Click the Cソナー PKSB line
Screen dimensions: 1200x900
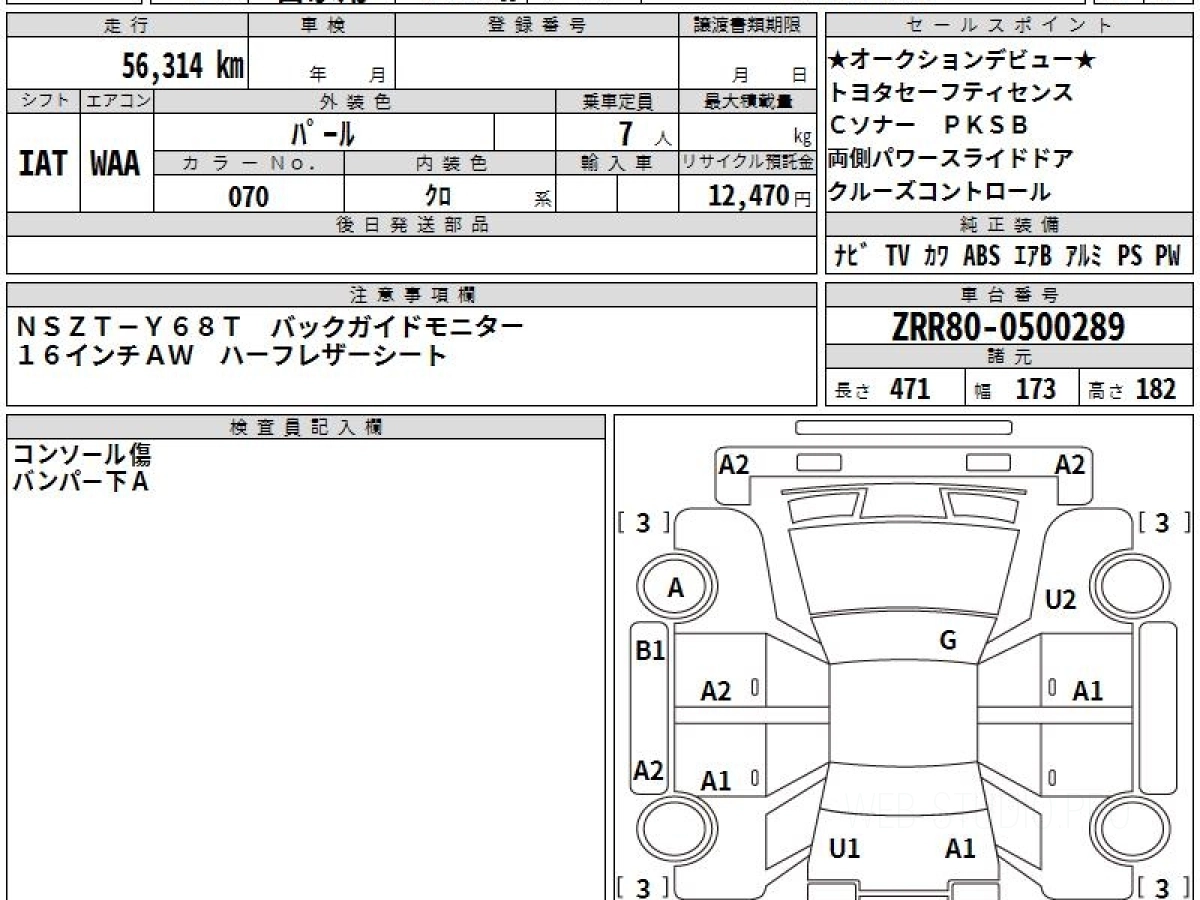tap(929, 126)
